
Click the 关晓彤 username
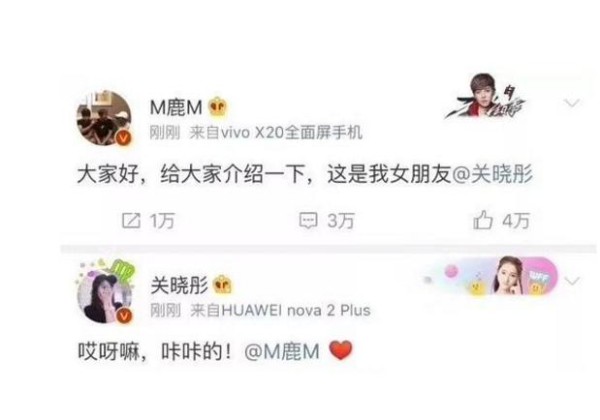coord(179,285)
